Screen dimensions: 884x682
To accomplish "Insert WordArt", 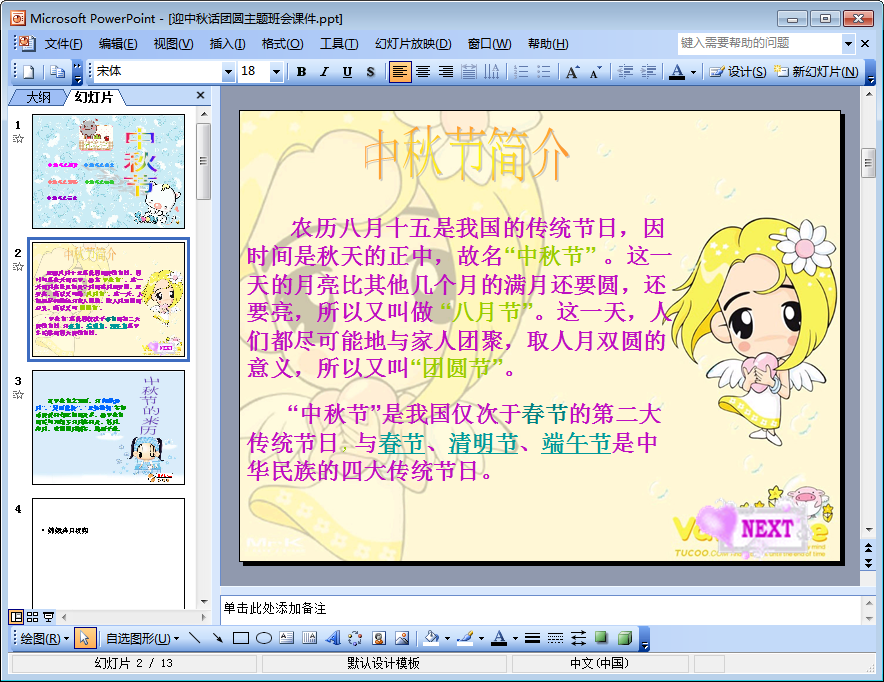I will pyautogui.click(x=333, y=639).
